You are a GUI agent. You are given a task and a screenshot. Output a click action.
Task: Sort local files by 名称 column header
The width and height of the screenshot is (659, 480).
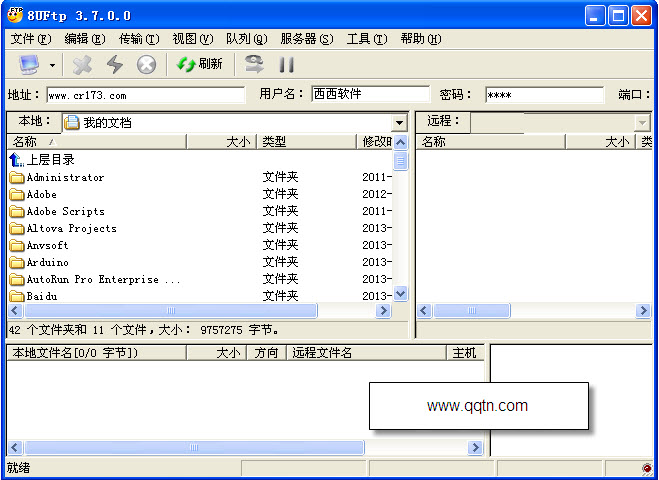tap(96, 142)
